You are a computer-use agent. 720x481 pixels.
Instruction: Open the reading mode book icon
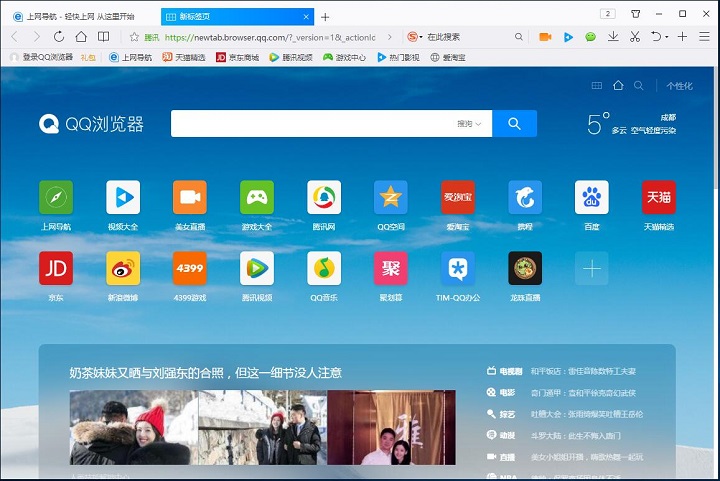[104, 37]
